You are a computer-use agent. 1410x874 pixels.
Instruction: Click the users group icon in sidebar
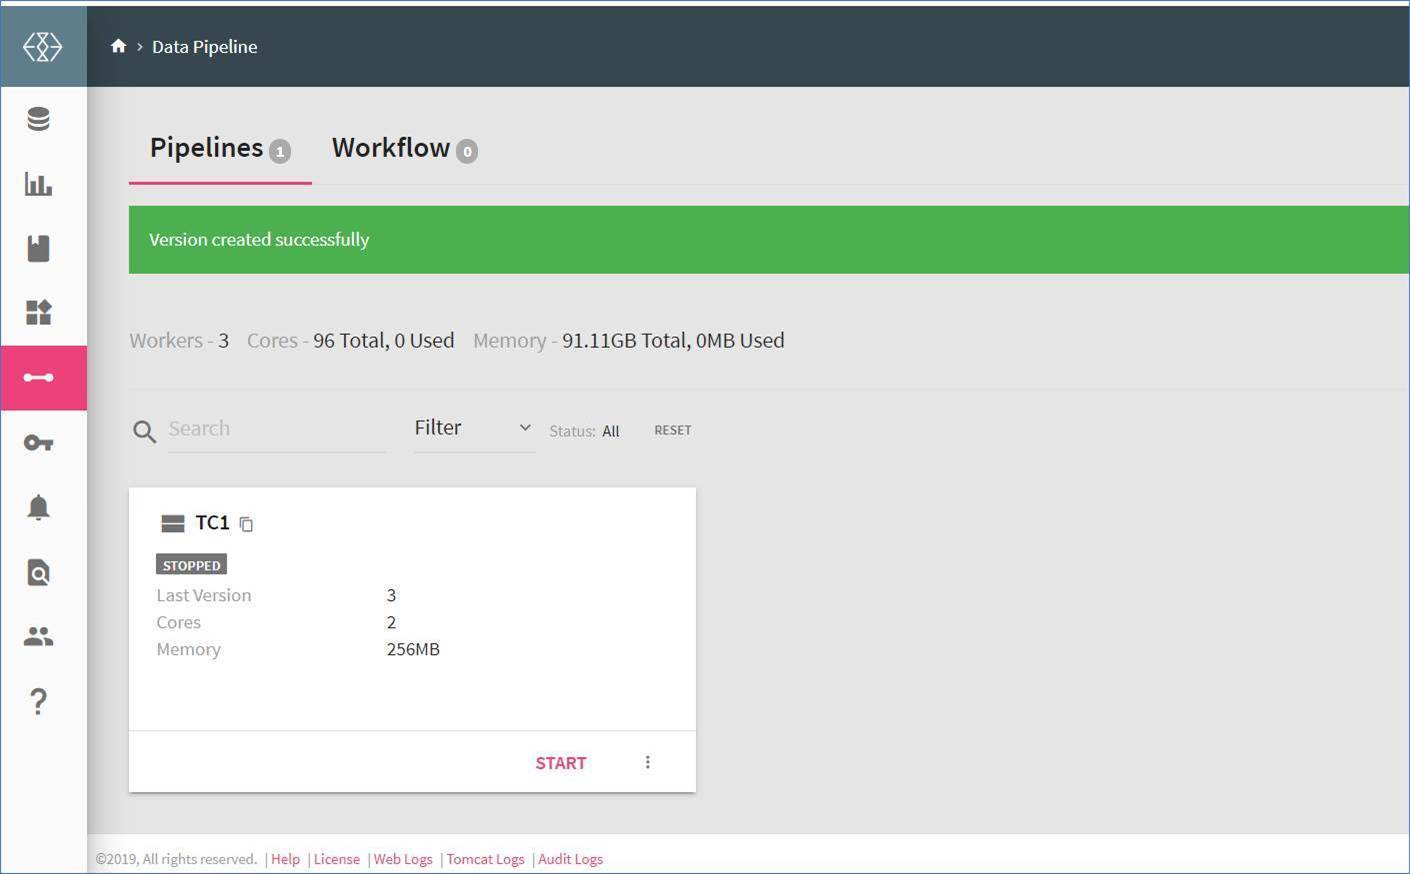(39, 636)
